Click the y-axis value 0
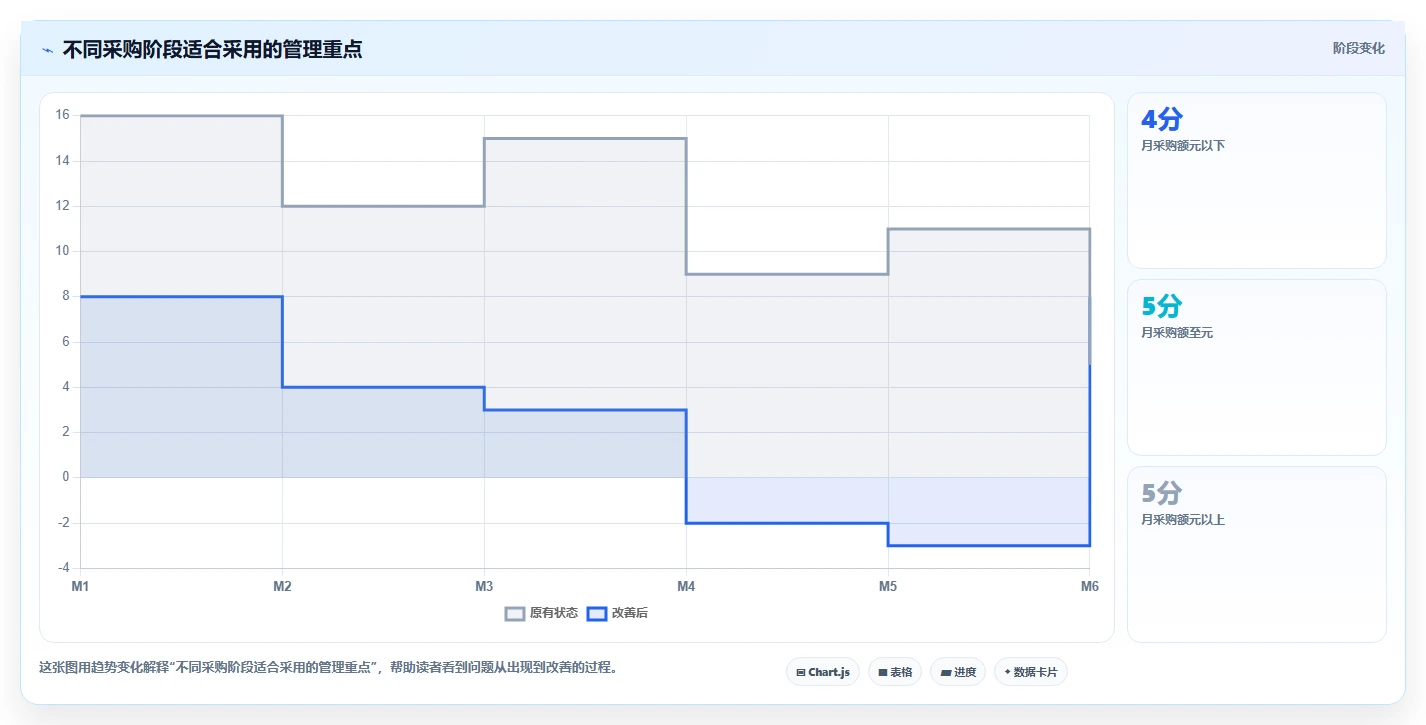This screenshot has width=1426, height=725. click(x=66, y=477)
